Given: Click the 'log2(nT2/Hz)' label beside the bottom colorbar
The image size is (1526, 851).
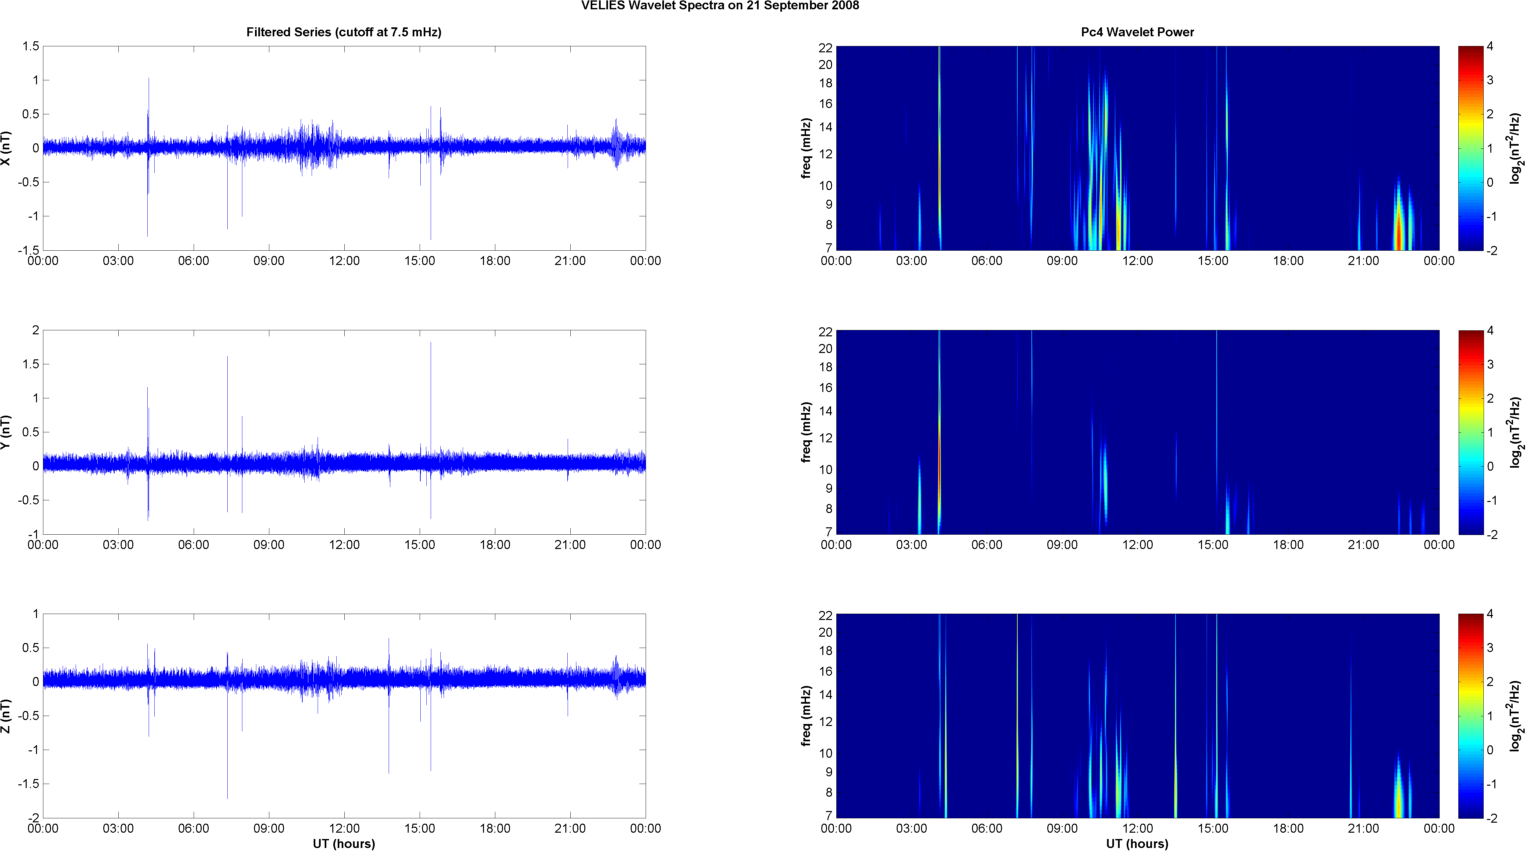Looking at the screenshot, I should point(1516,716).
